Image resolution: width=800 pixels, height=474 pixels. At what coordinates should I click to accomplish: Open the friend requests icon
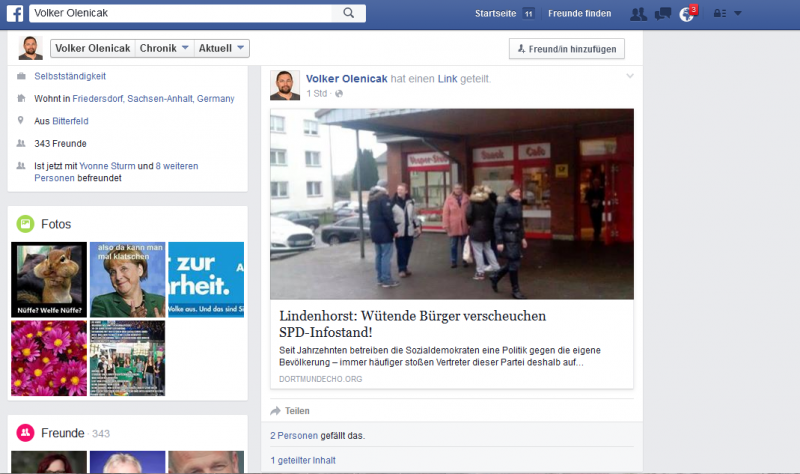pyautogui.click(x=638, y=14)
